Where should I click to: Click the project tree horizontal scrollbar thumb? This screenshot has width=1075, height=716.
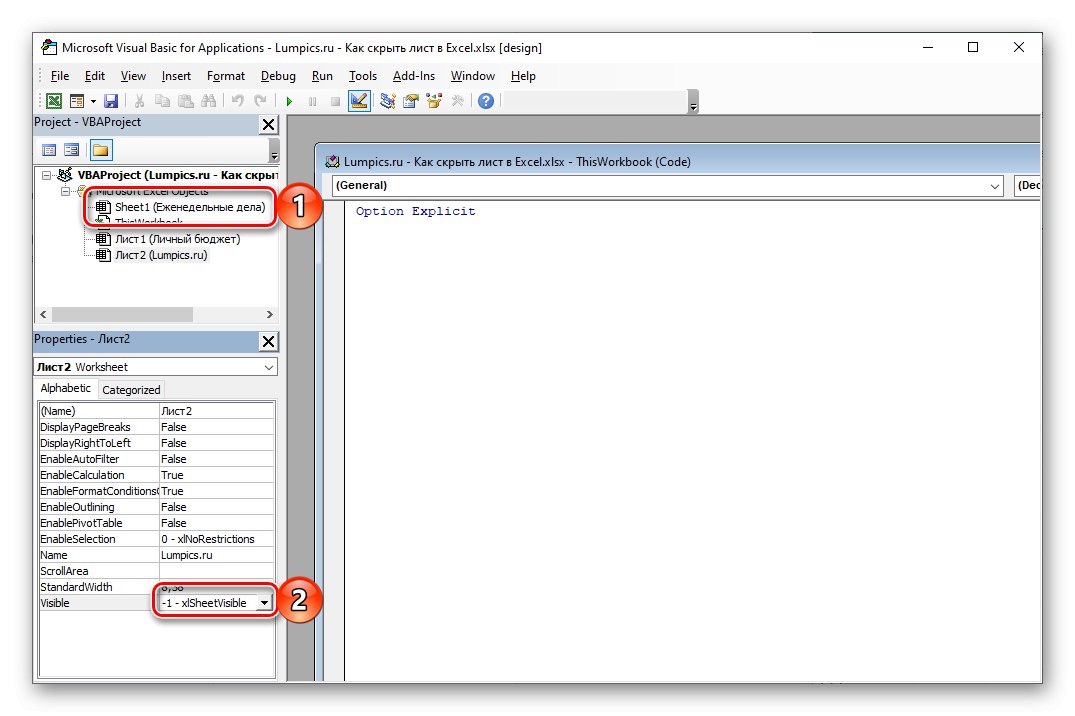(122, 314)
